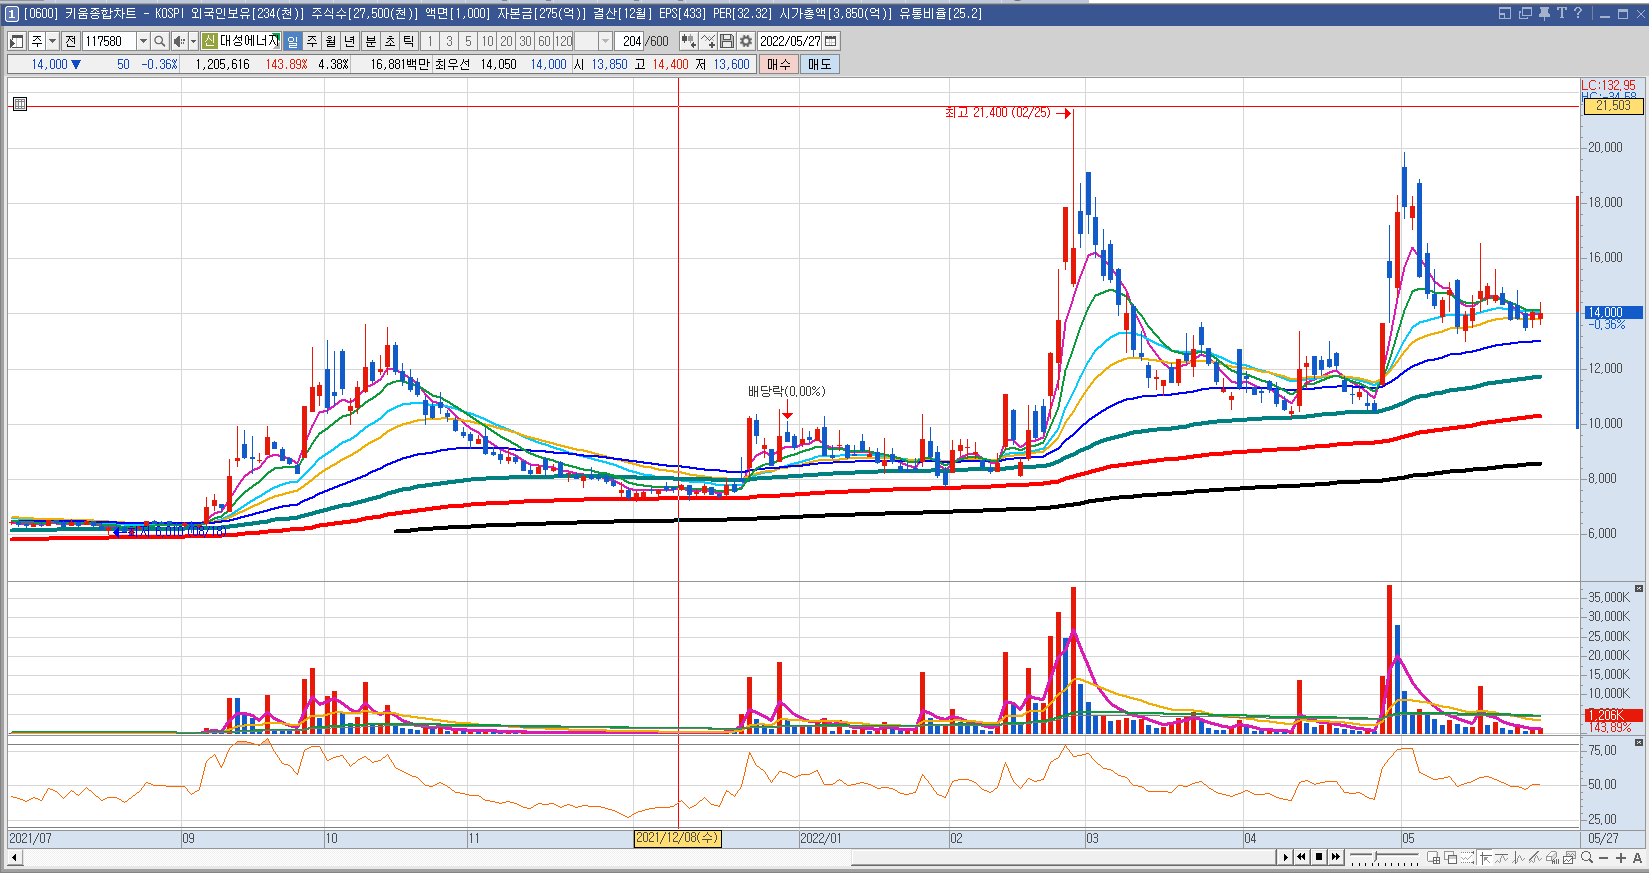Click the detach window icon in title bar
The image size is (1649, 873).
pos(1505,13)
